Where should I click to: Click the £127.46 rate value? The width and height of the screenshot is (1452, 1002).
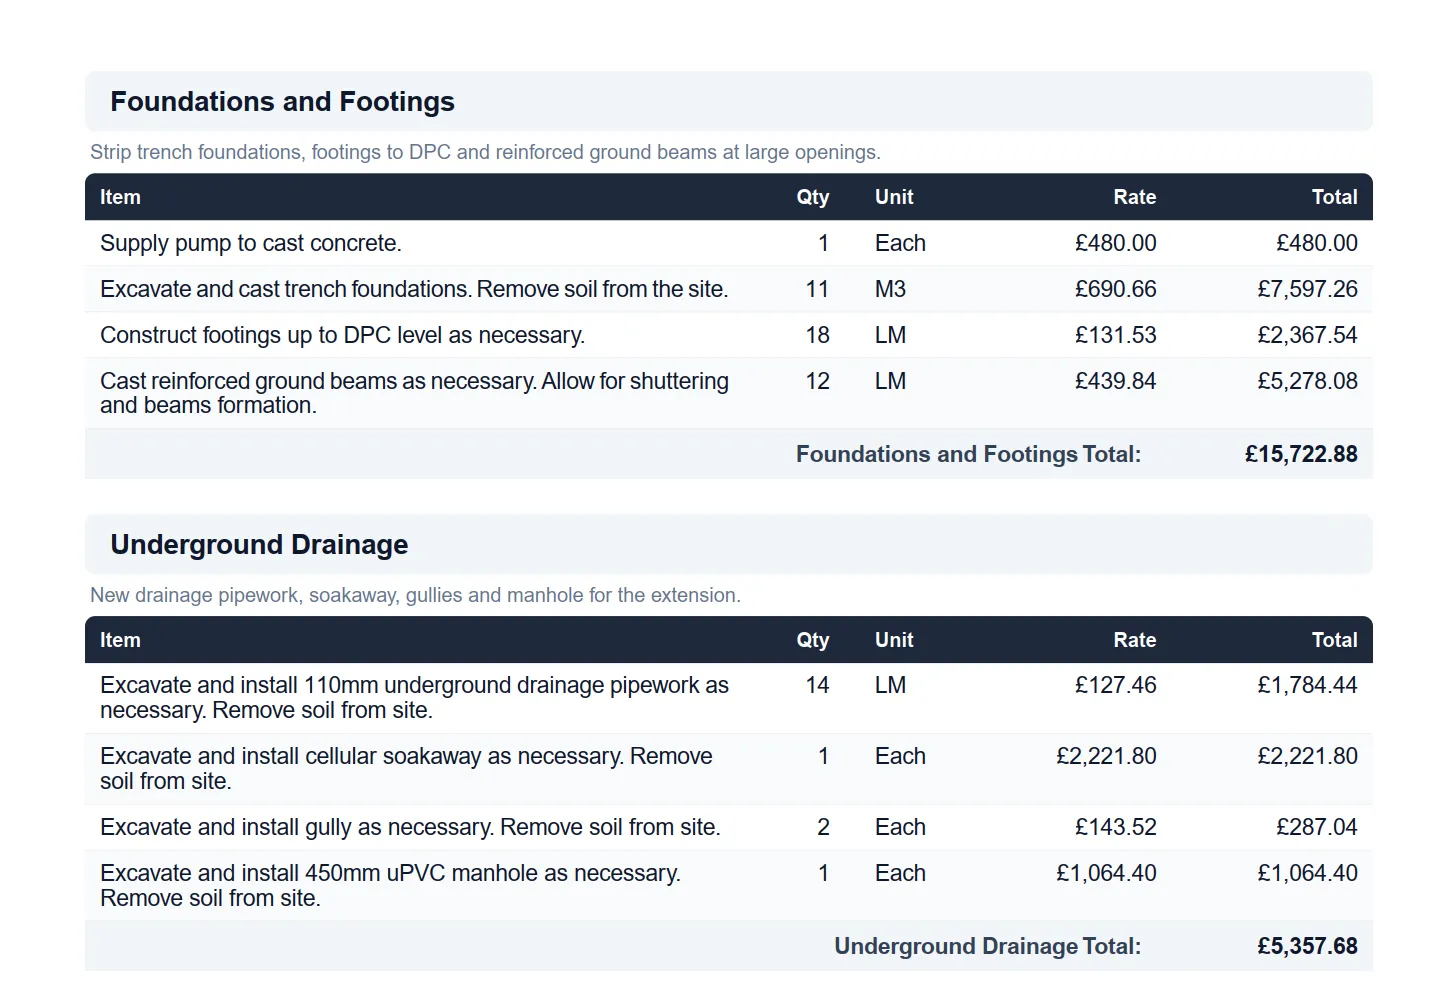click(x=1115, y=685)
